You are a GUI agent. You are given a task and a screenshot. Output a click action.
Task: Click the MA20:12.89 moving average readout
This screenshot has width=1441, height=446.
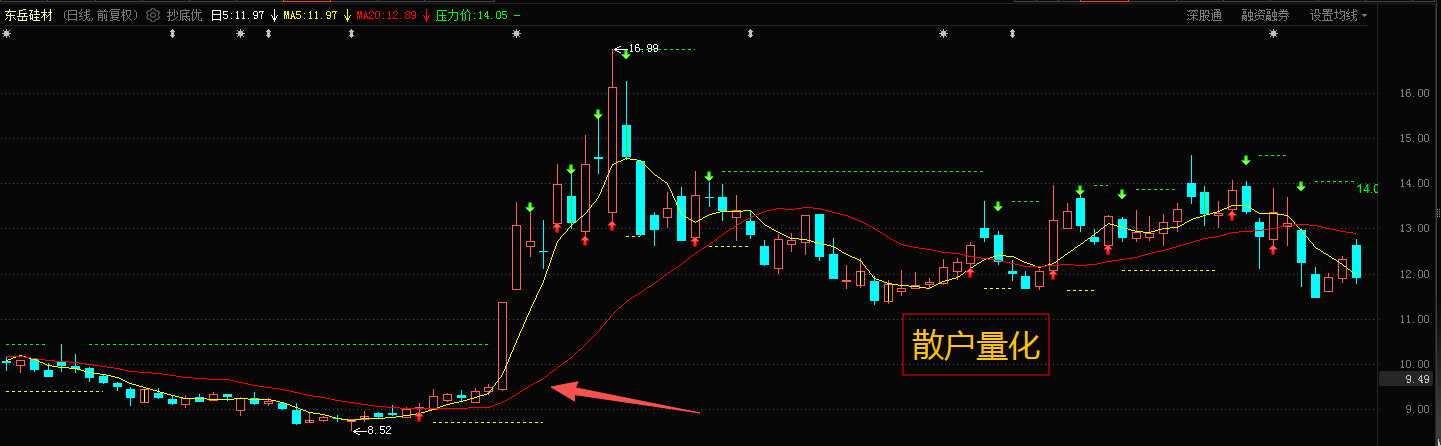(x=388, y=15)
